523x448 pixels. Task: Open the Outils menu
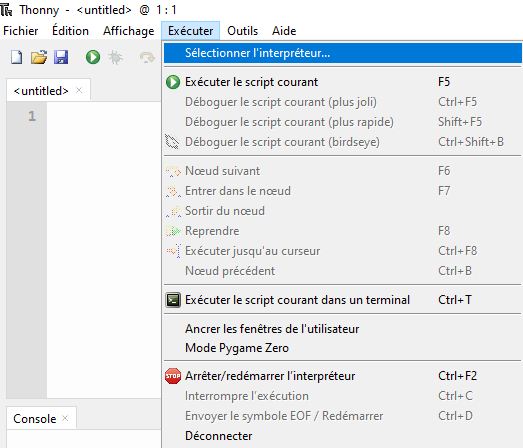click(x=242, y=31)
